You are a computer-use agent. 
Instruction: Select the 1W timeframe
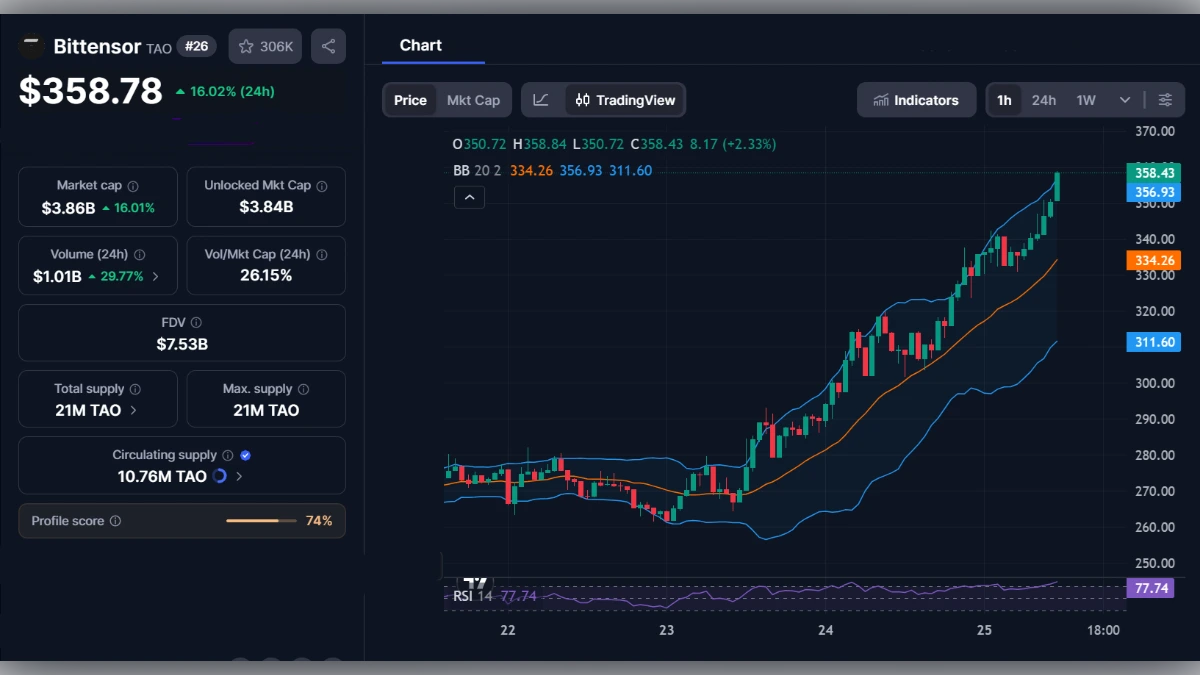click(x=1085, y=100)
